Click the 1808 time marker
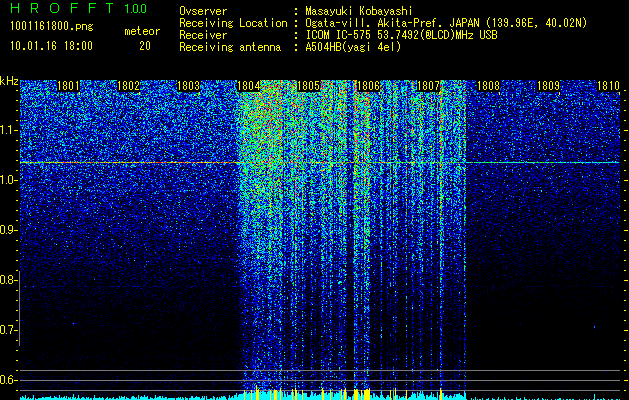 point(488,86)
